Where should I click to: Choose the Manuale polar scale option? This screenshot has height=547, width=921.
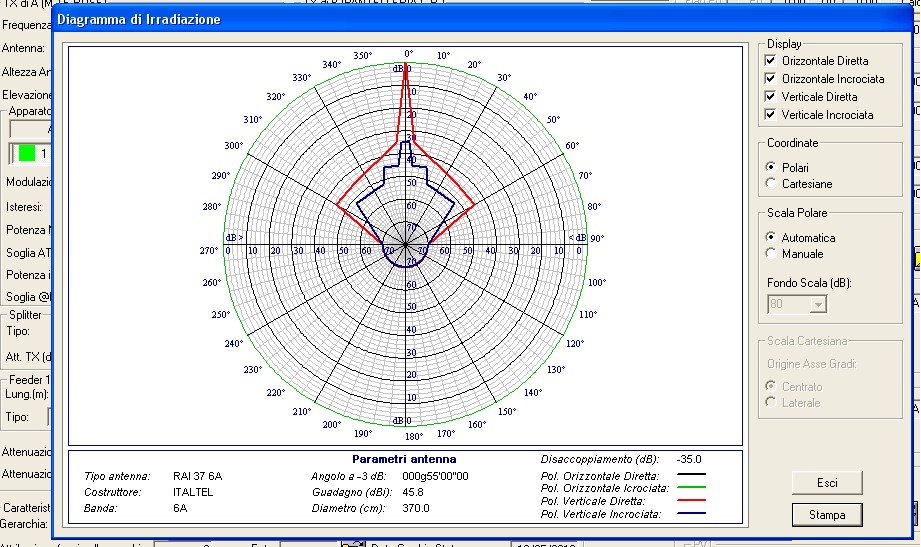pyautogui.click(x=770, y=254)
